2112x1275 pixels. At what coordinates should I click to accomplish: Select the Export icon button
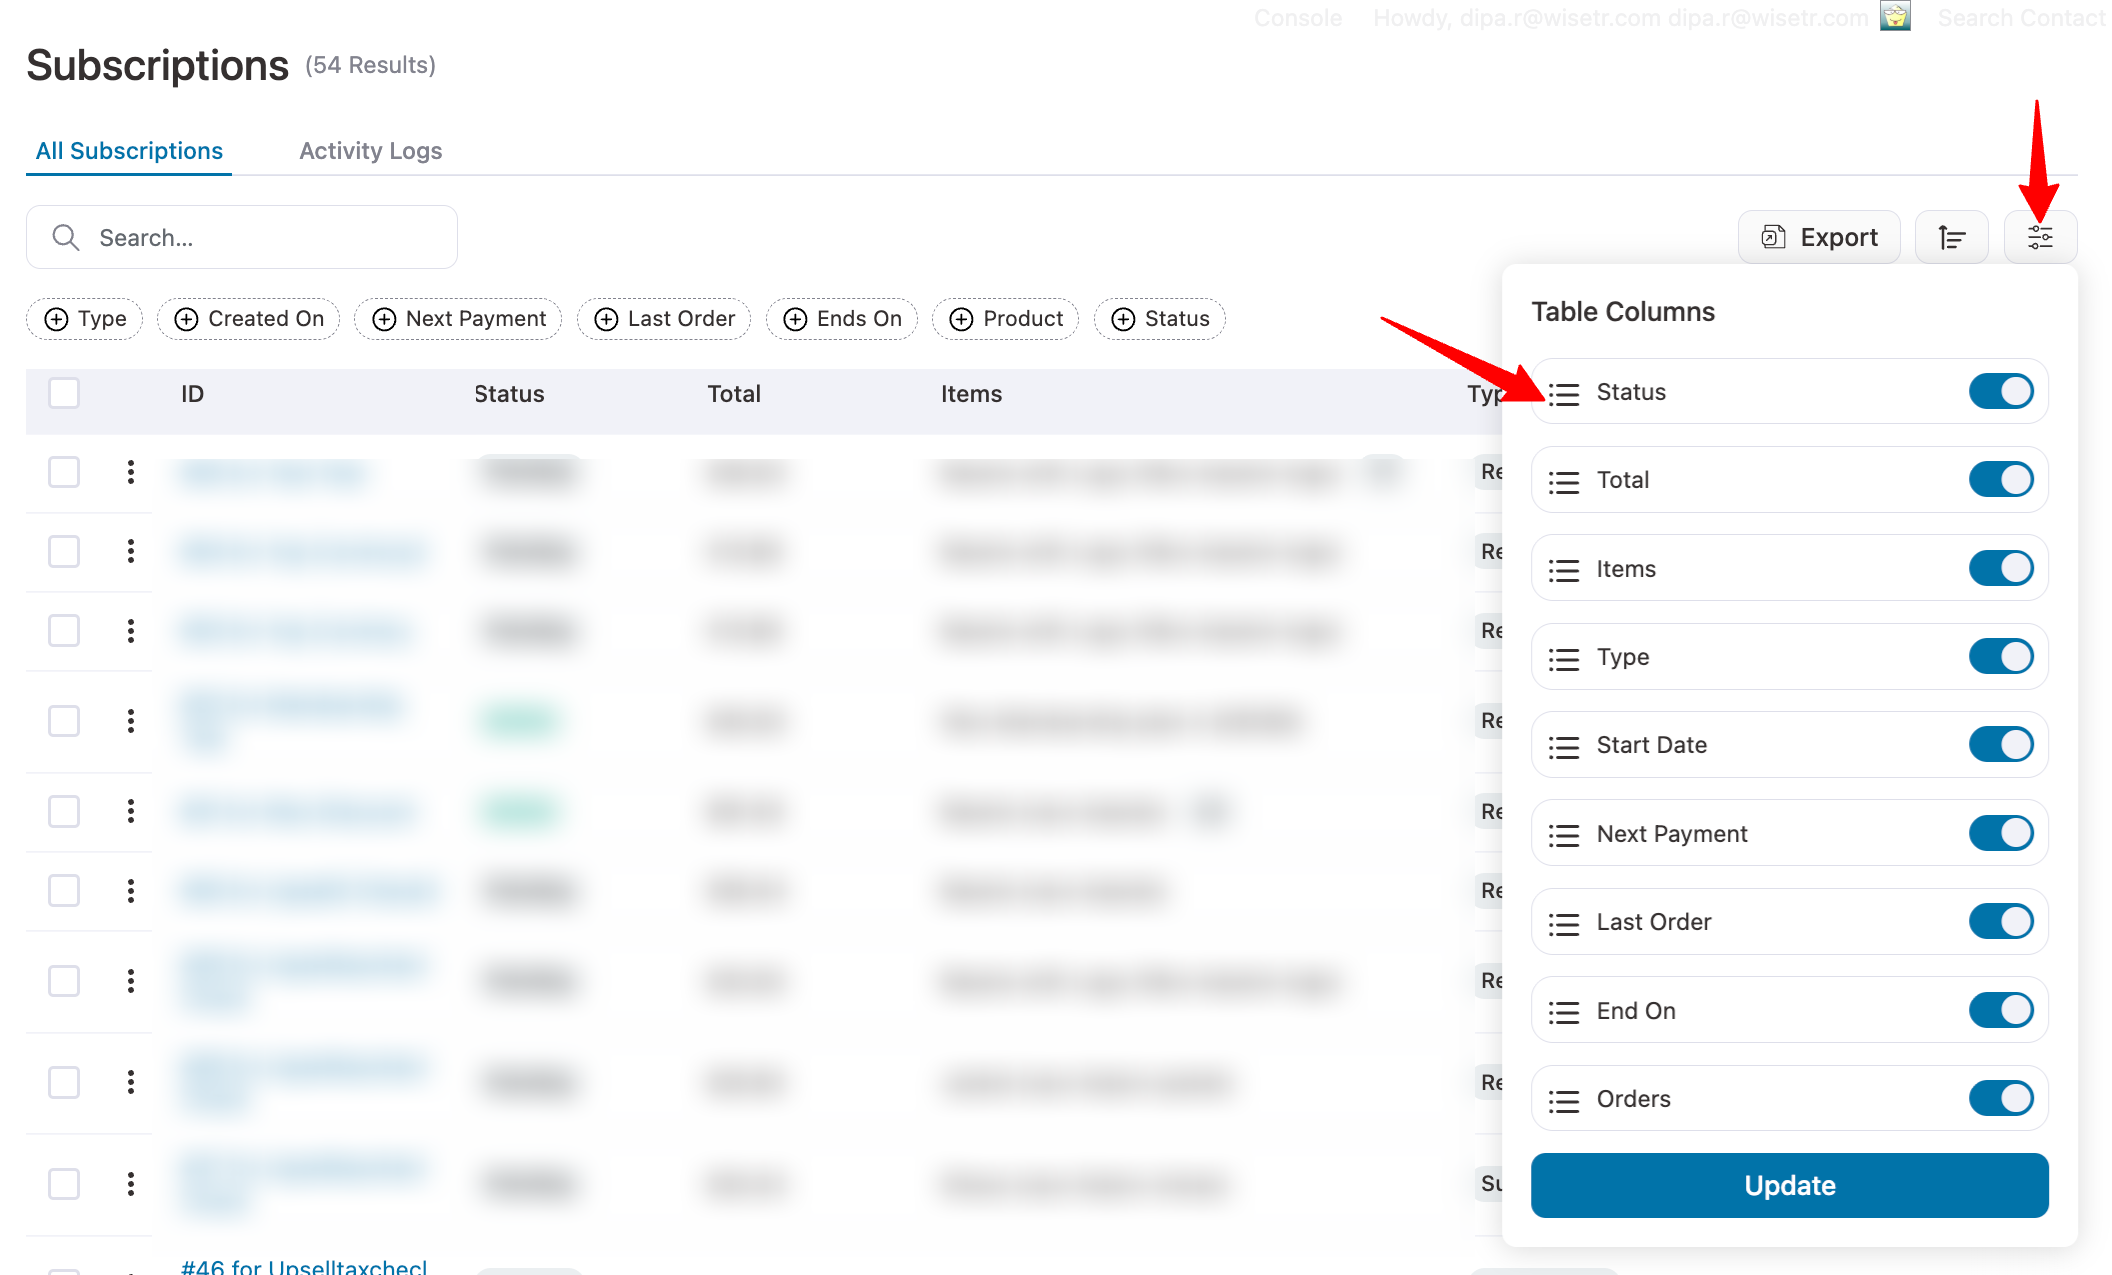[x=1818, y=237]
